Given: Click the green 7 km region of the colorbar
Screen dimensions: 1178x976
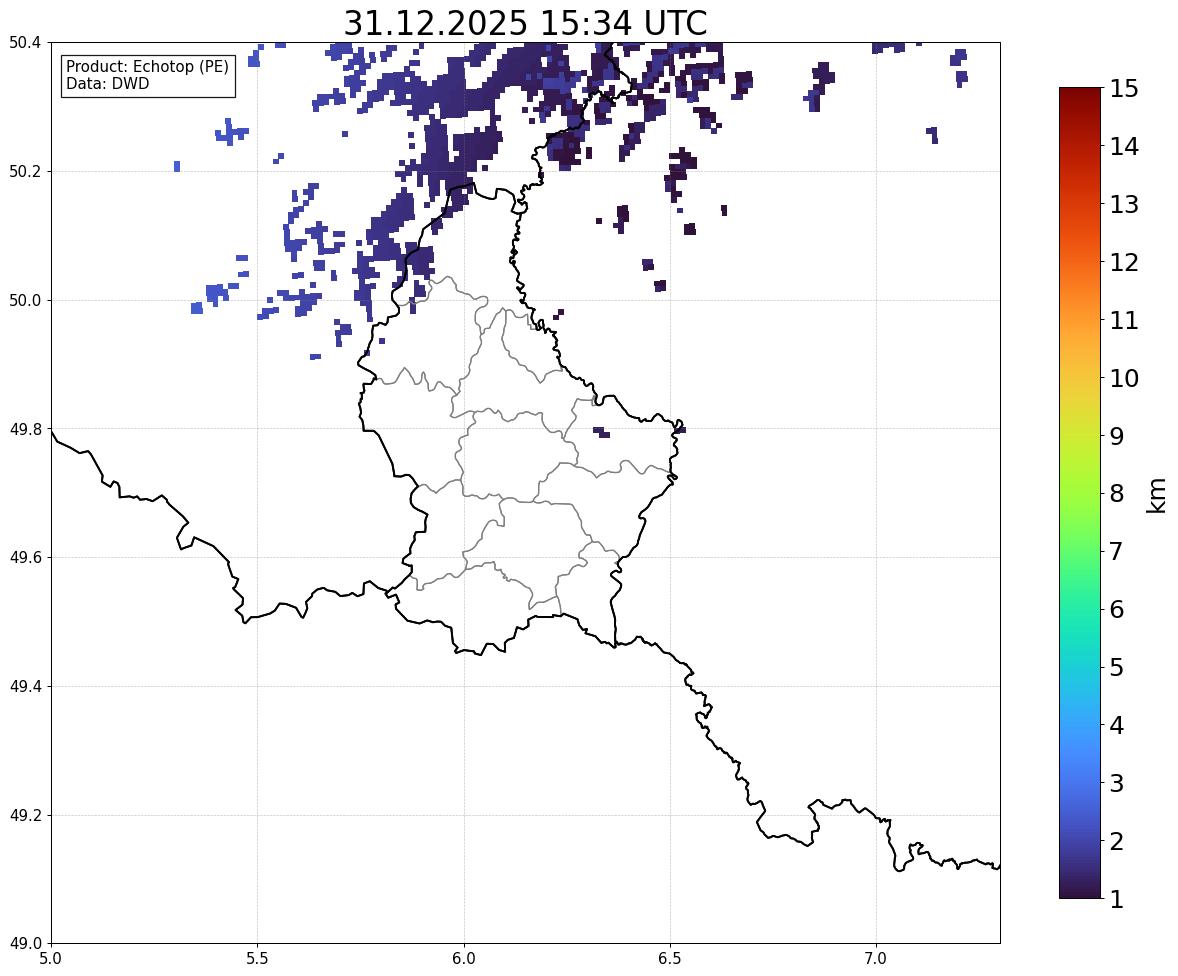Looking at the screenshot, I should (x=1080, y=551).
